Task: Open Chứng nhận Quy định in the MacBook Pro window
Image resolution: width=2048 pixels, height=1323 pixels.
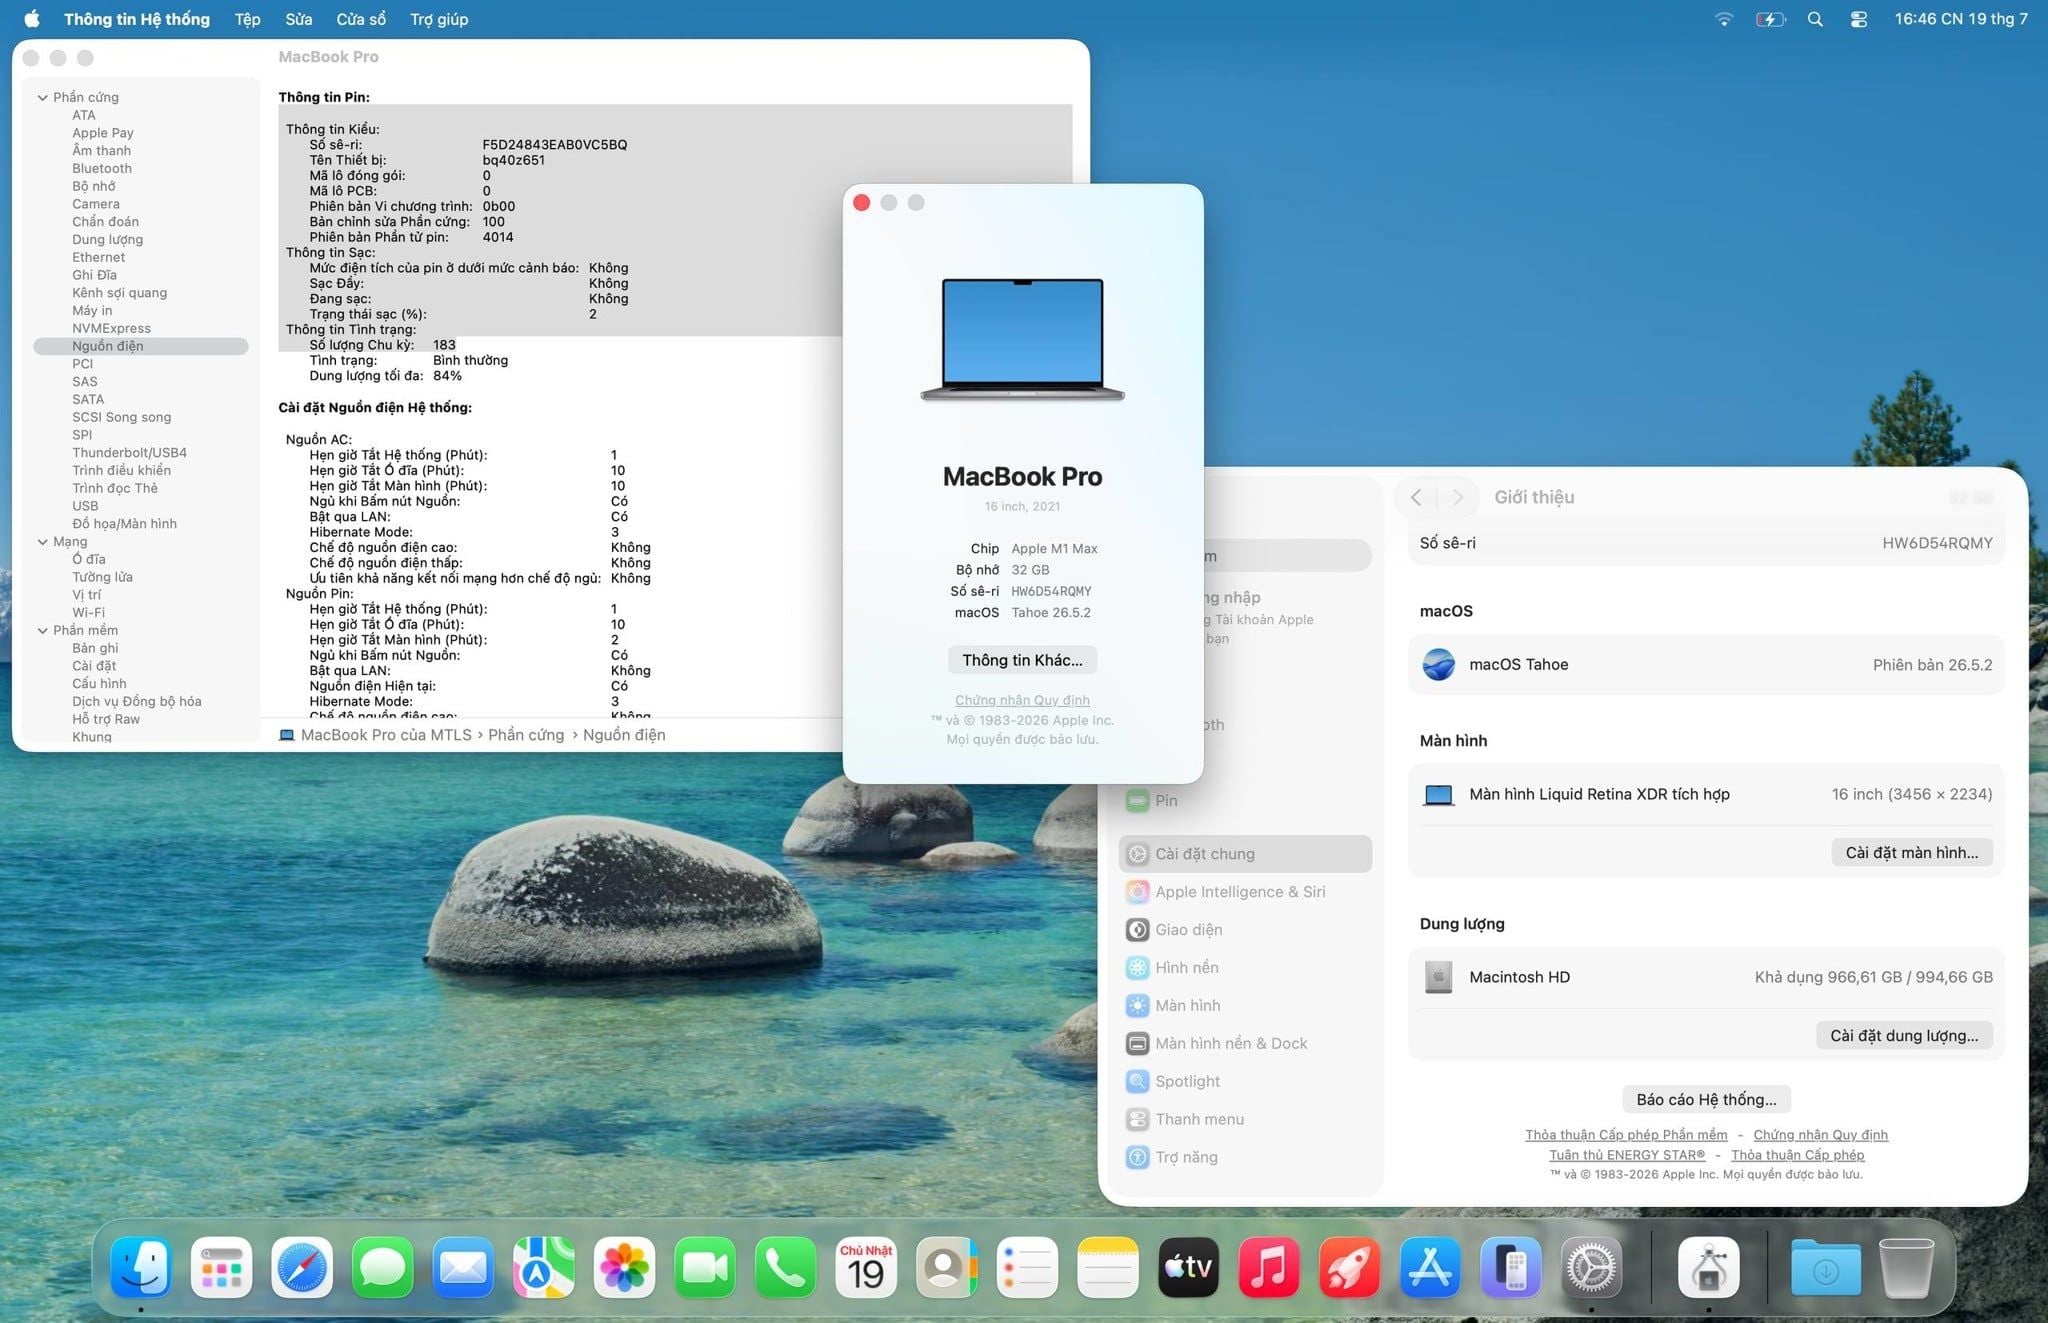Action: click(x=1022, y=700)
